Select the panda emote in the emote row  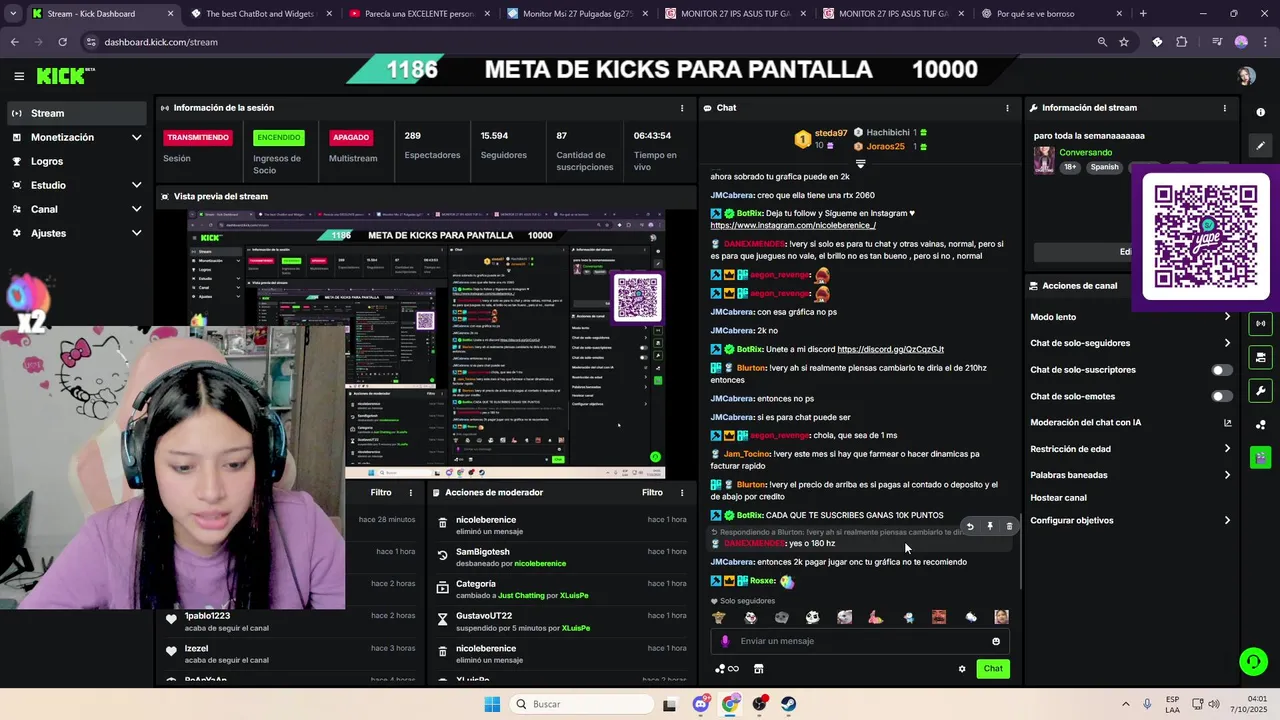pos(812,617)
